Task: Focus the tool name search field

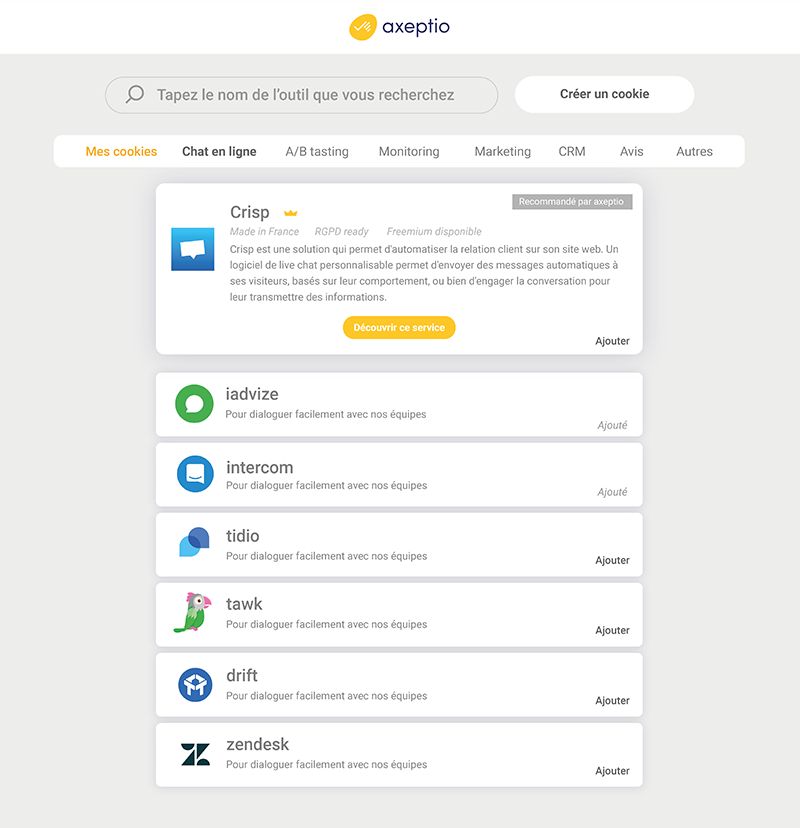Action: [x=302, y=95]
